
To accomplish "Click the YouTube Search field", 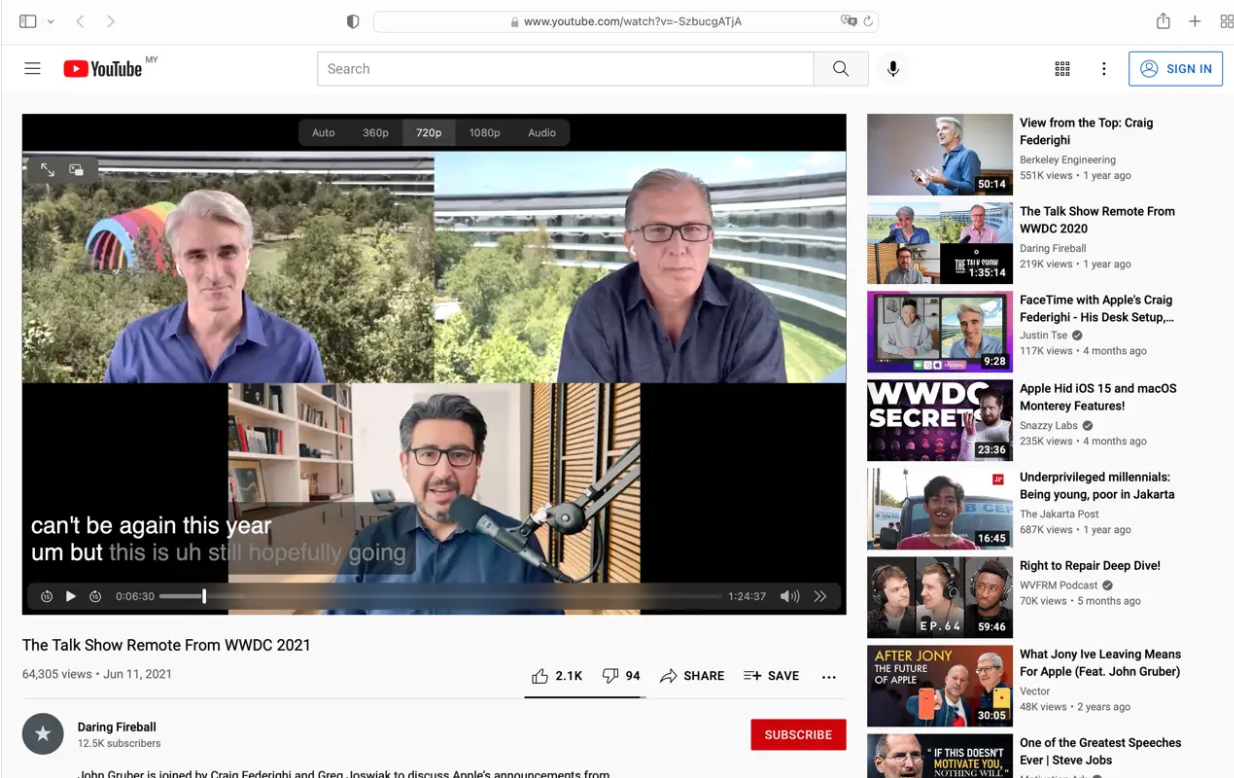I will pyautogui.click(x=566, y=68).
